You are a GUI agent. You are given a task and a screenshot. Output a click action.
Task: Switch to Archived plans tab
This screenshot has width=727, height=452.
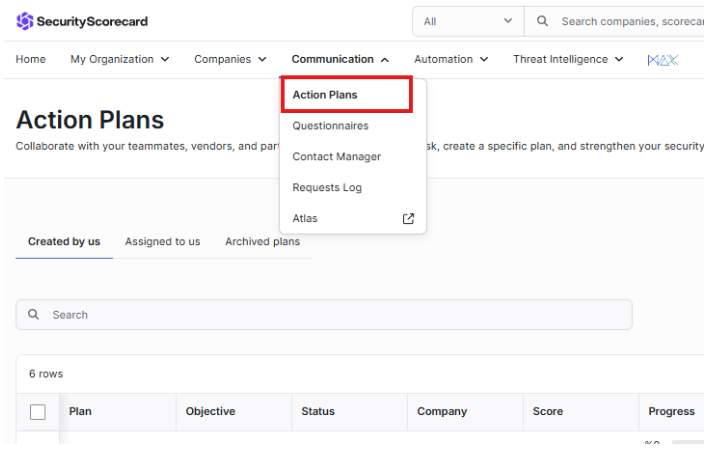tap(262, 242)
